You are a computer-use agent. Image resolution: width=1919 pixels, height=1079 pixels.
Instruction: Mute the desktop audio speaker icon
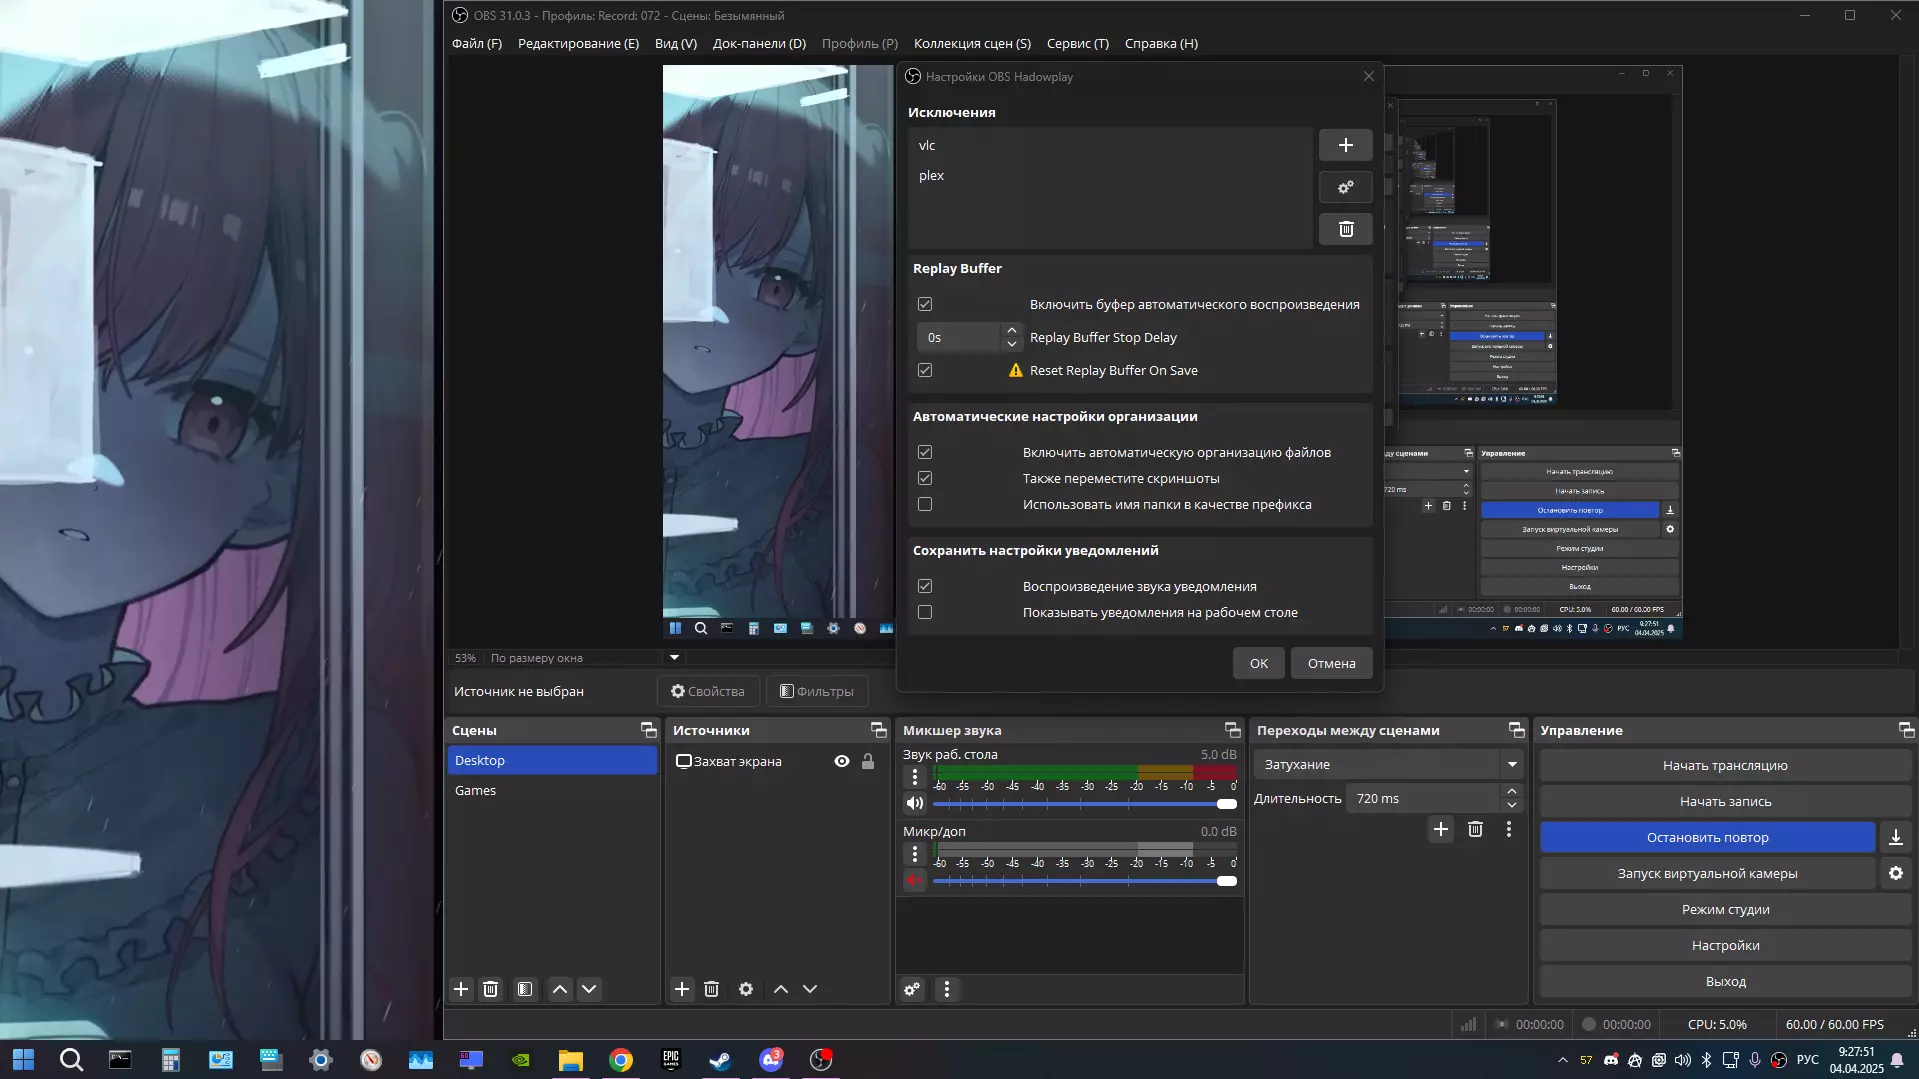pyautogui.click(x=914, y=803)
